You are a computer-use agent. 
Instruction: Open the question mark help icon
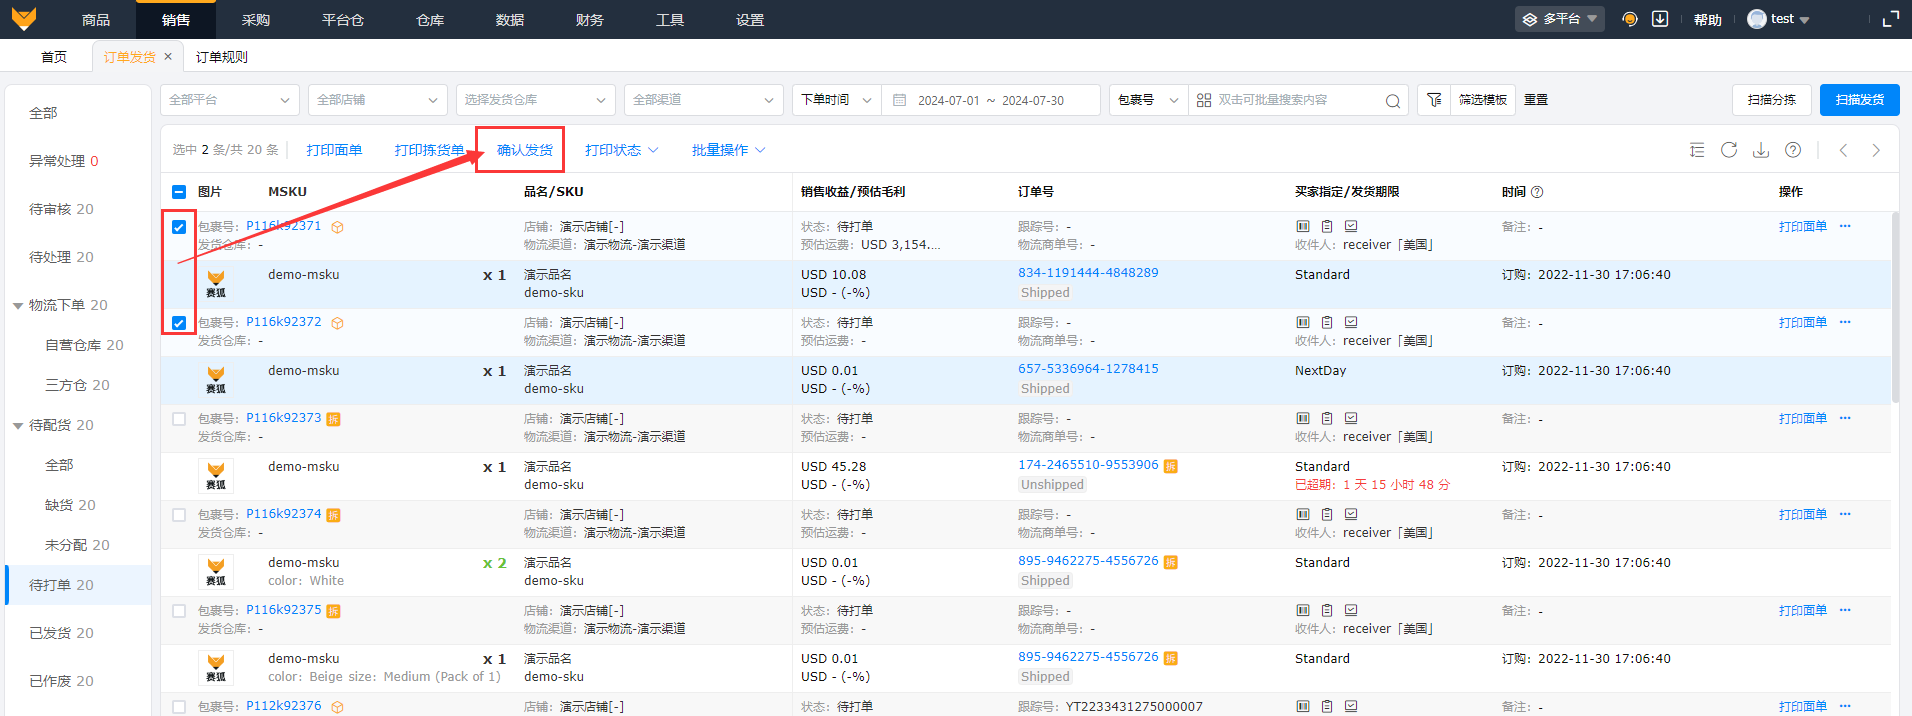pyautogui.click(x=1793, y=150)
